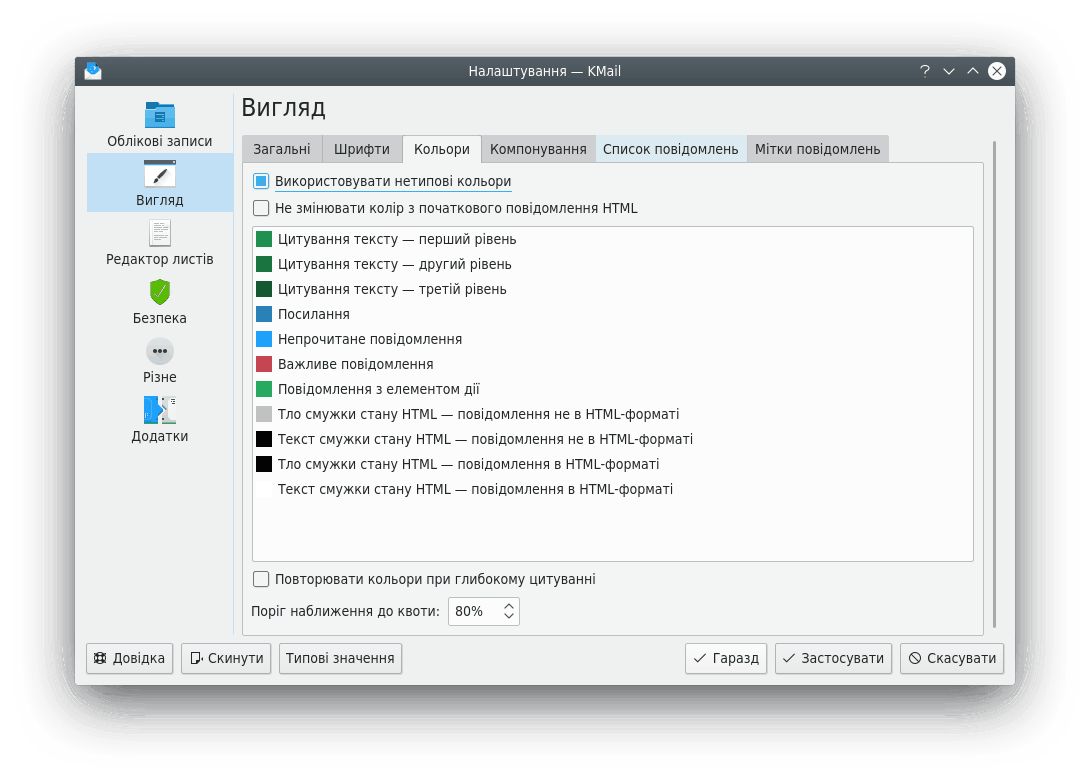Image resolution: width=1090 pixels, height=778 pixels.
Task: Open the Додатки plugins icon
Action: pos(160,410)
